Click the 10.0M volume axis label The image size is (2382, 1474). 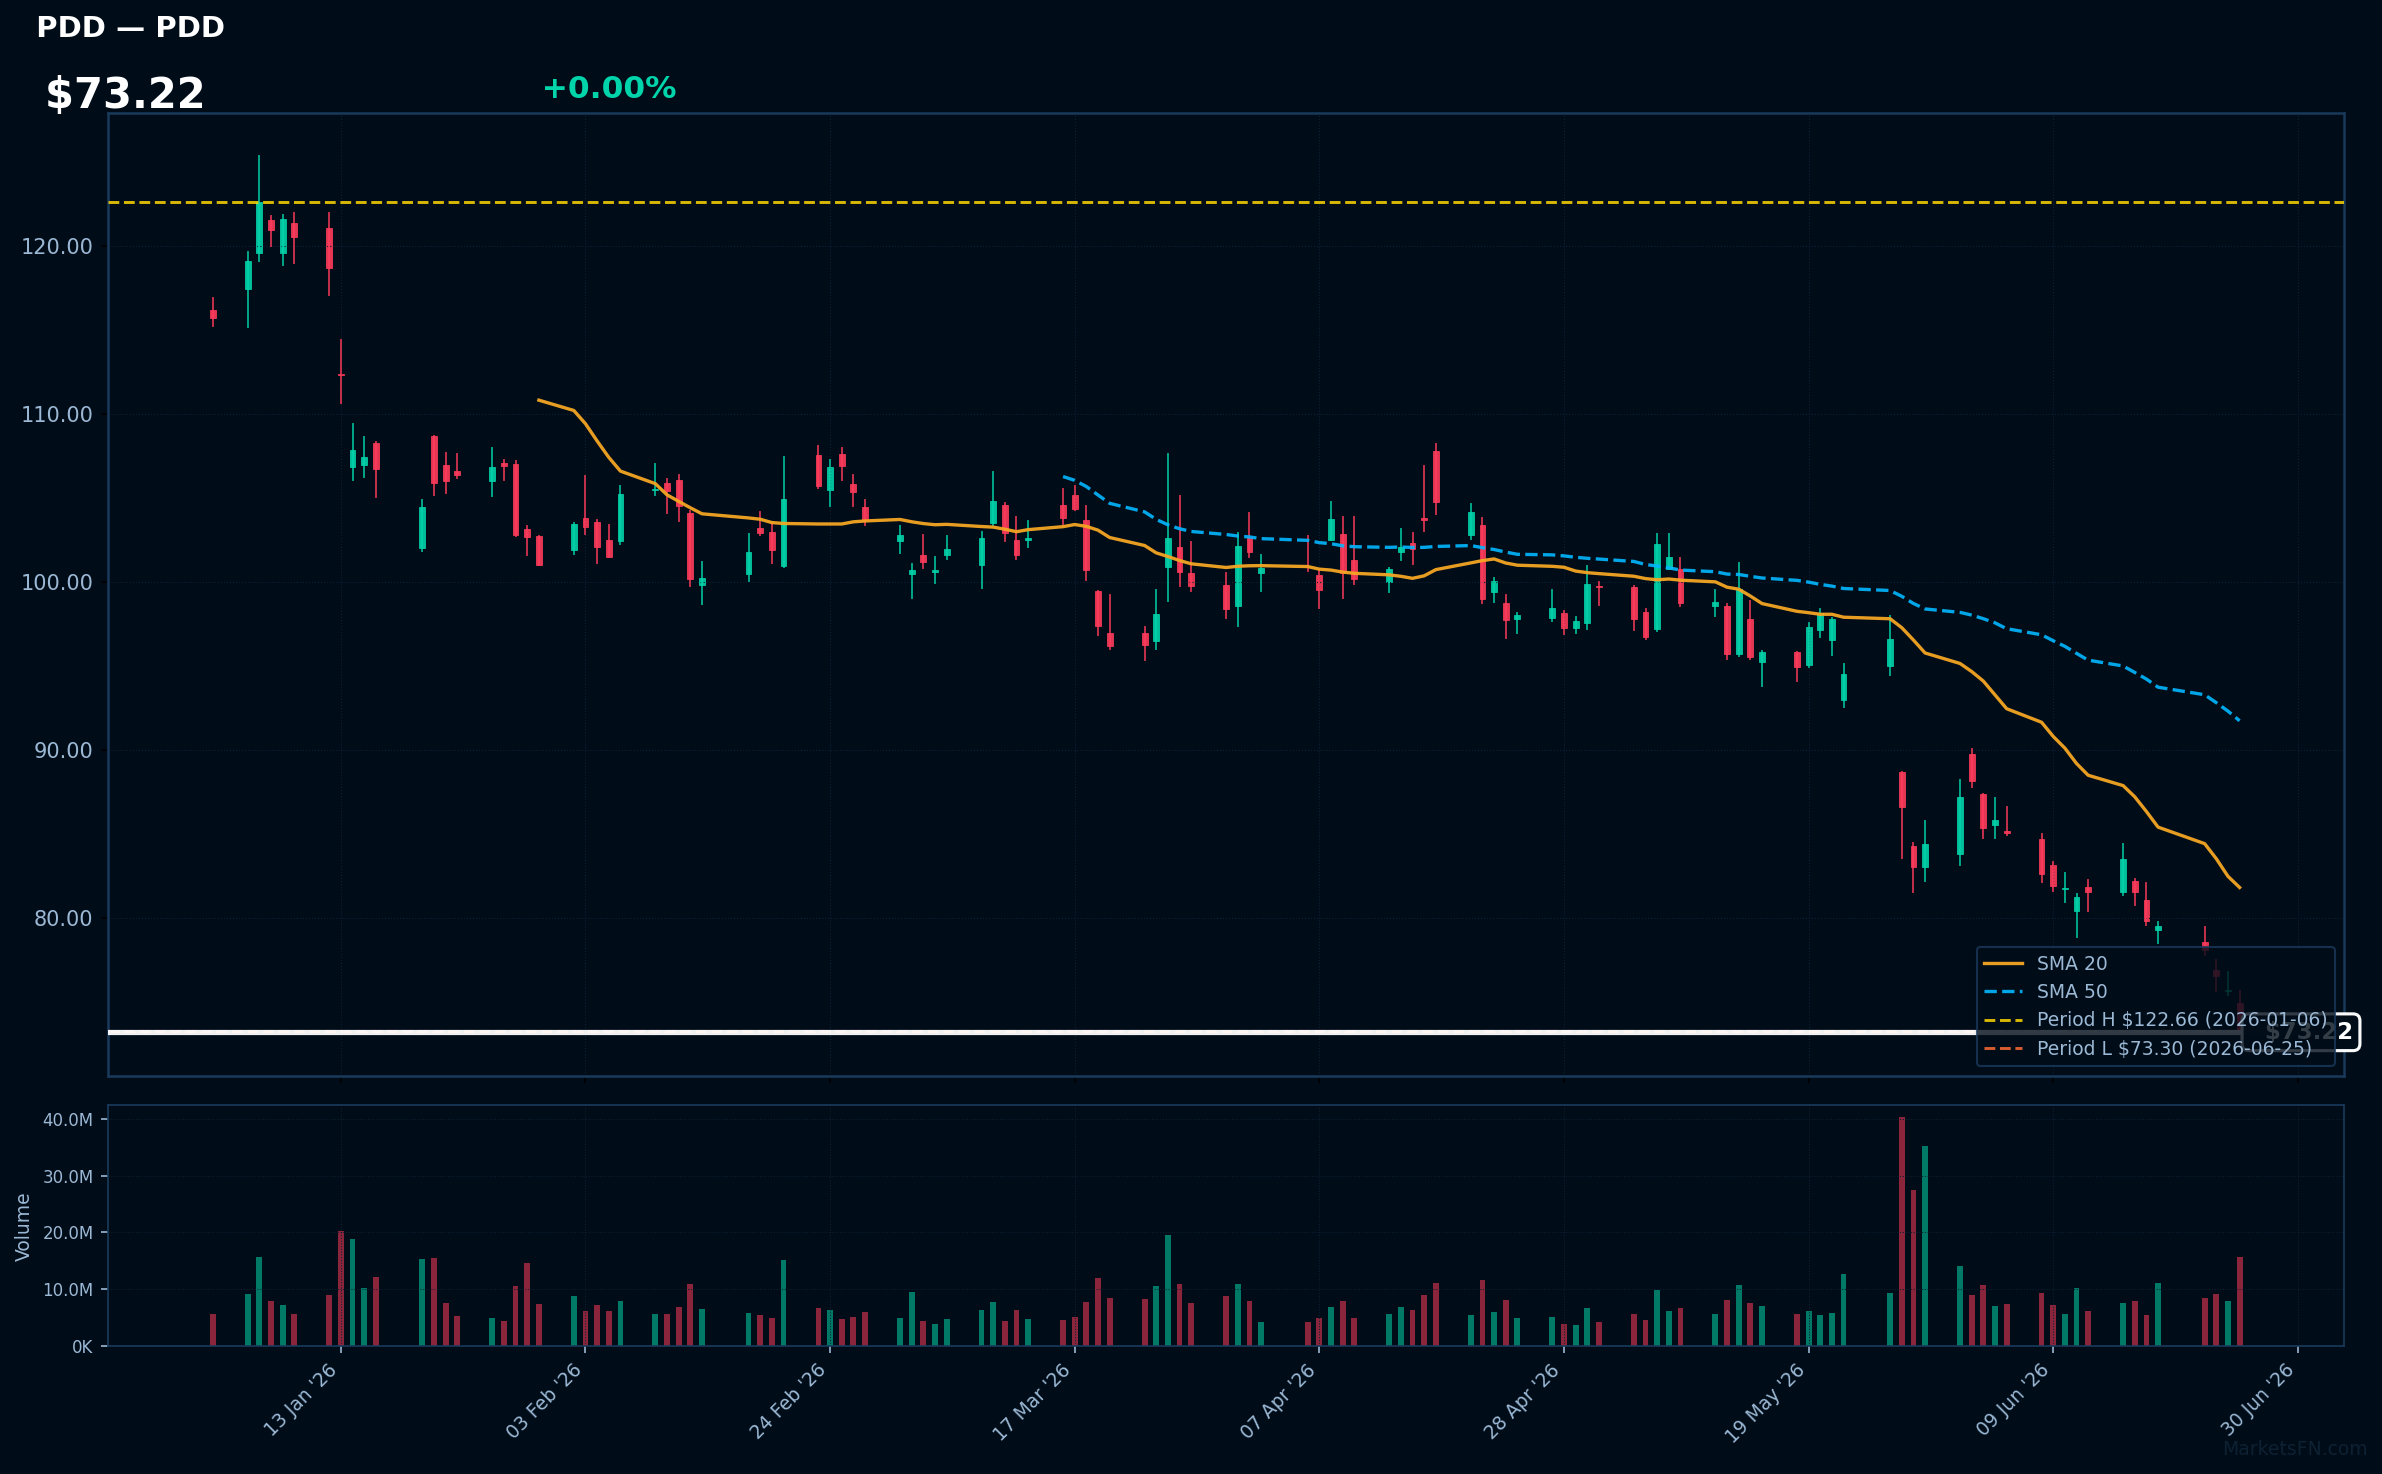68,1290
